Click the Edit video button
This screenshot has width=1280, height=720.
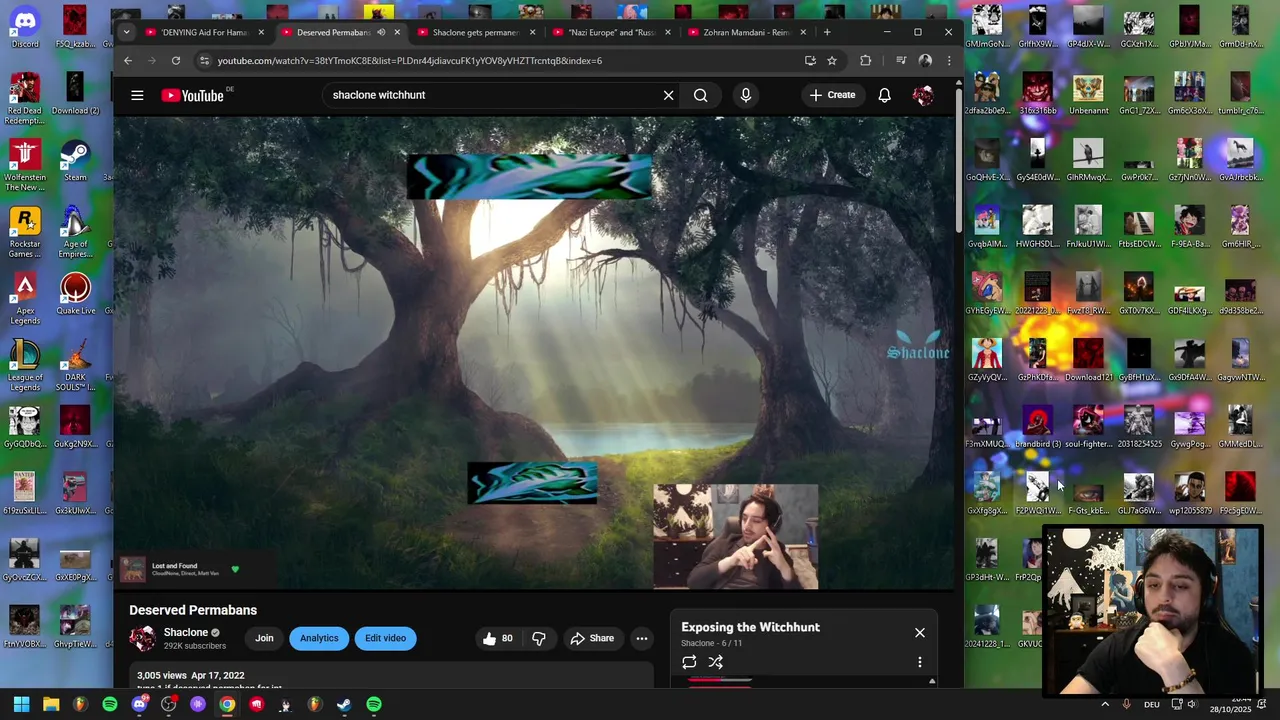pos(385,638)
